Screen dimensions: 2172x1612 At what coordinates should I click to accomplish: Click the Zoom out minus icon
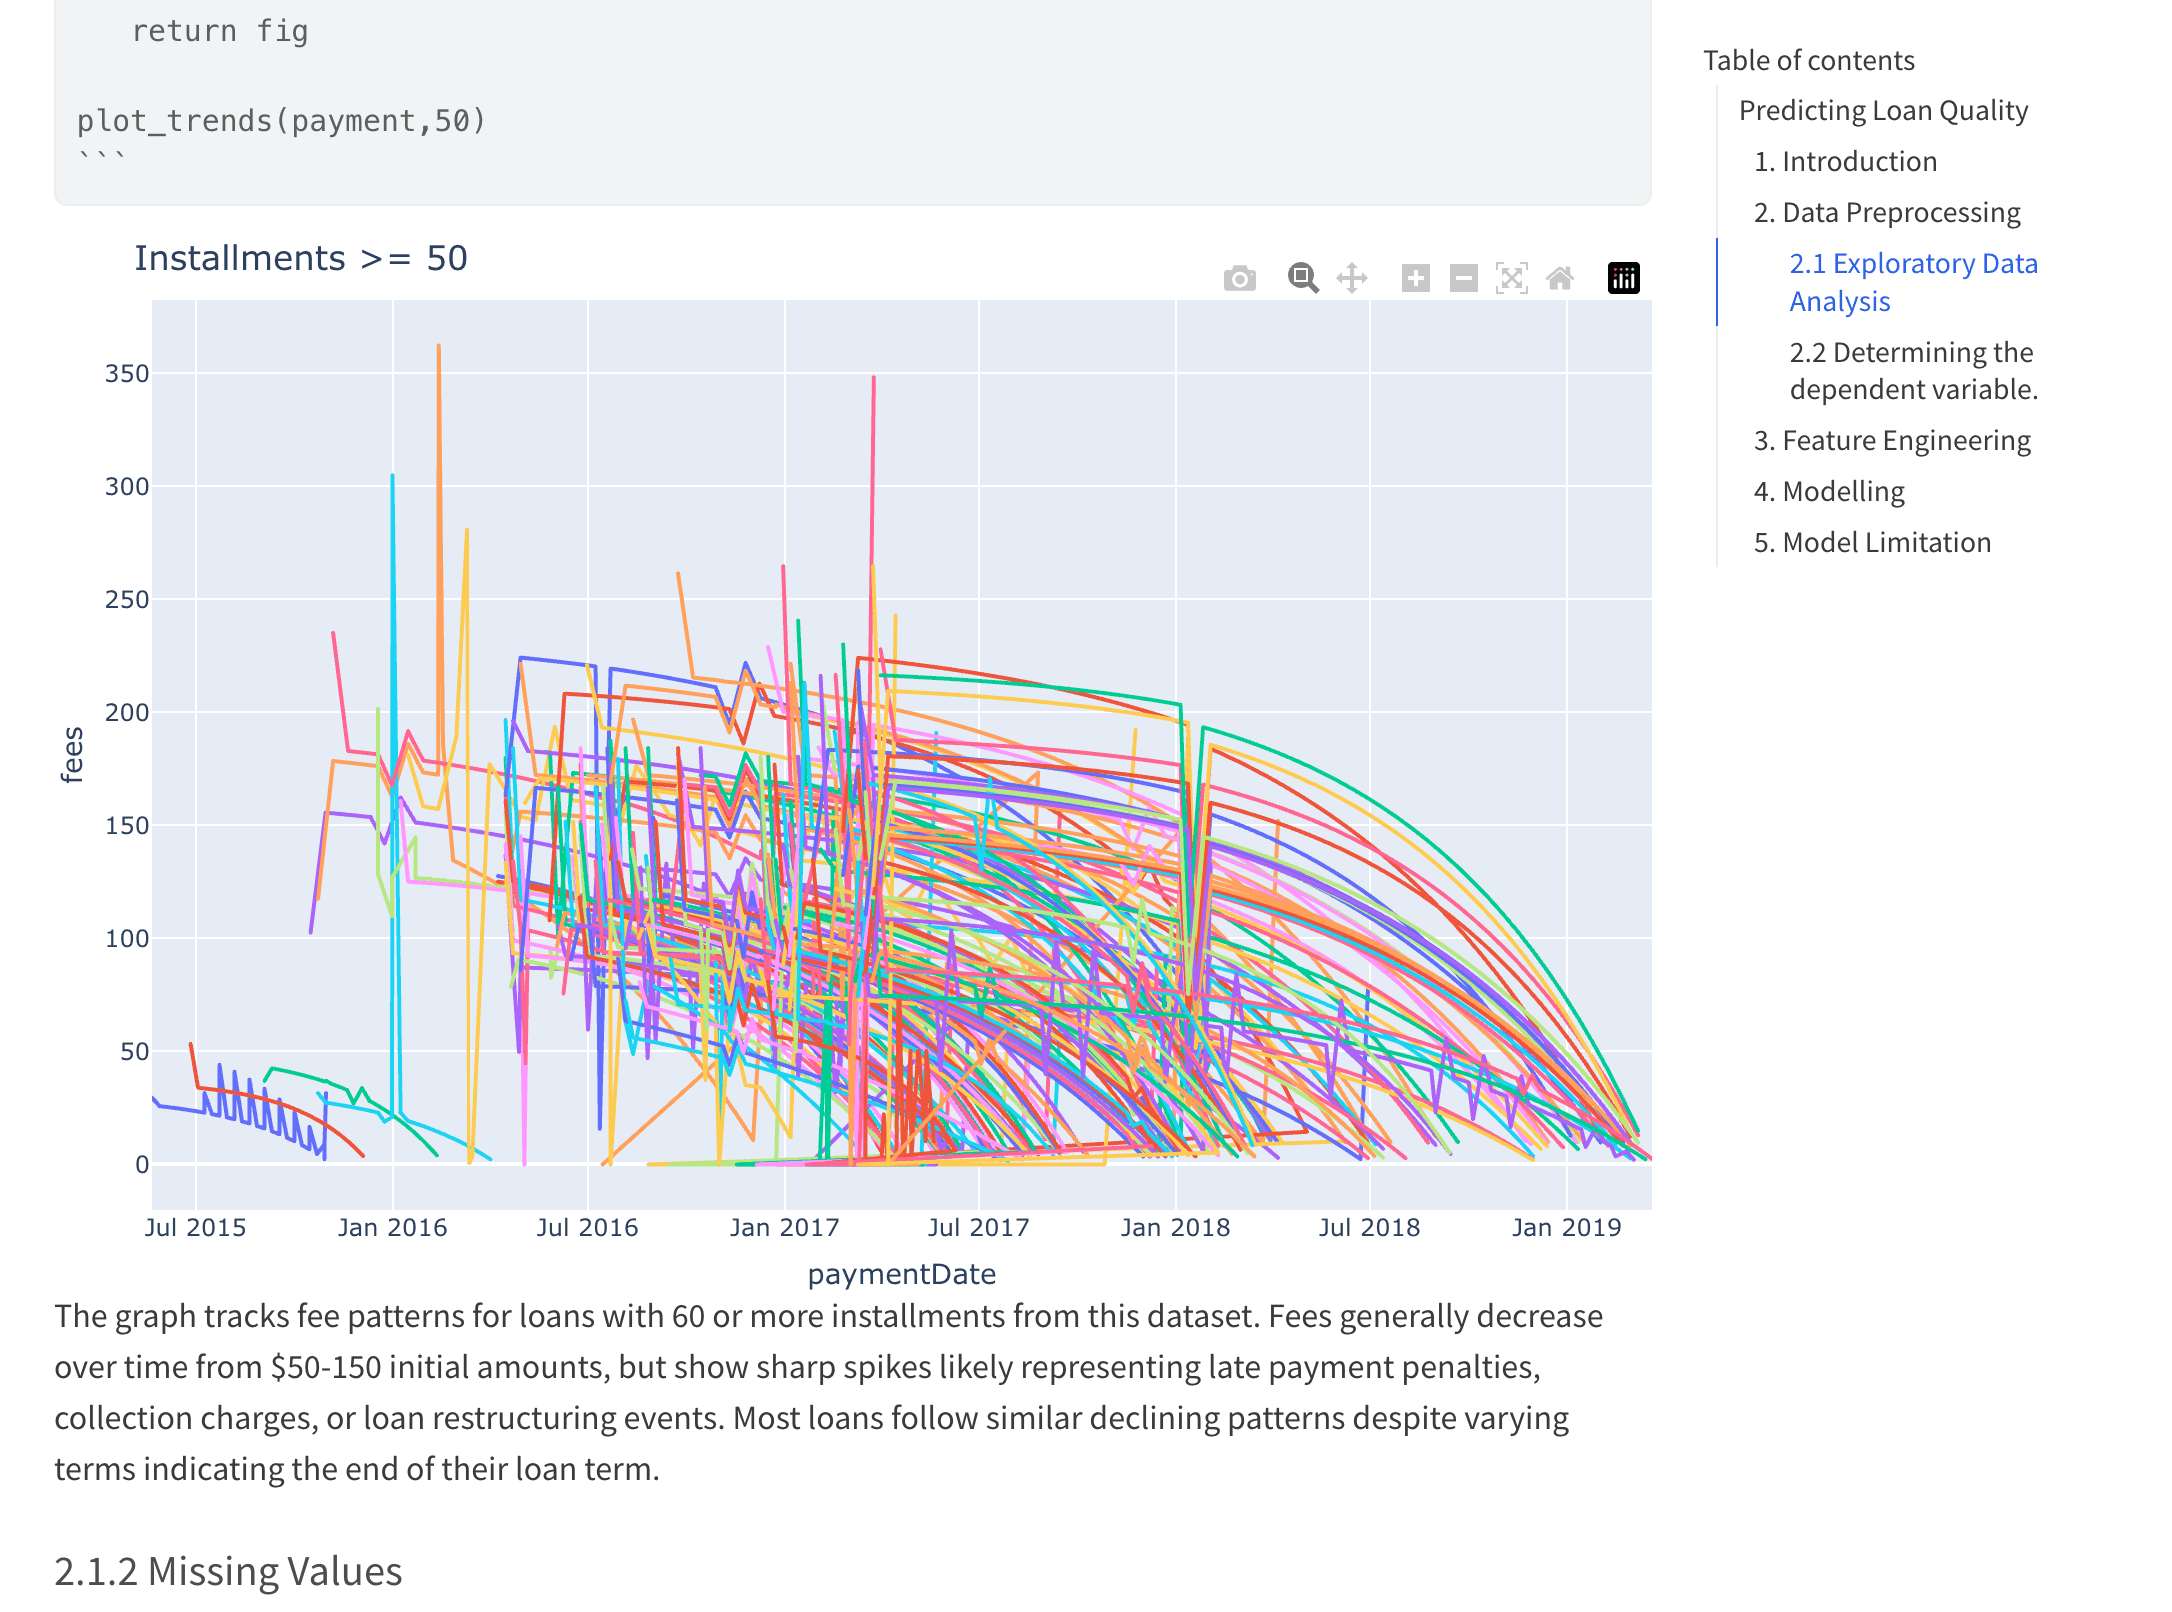click(x=1463, y=278)
